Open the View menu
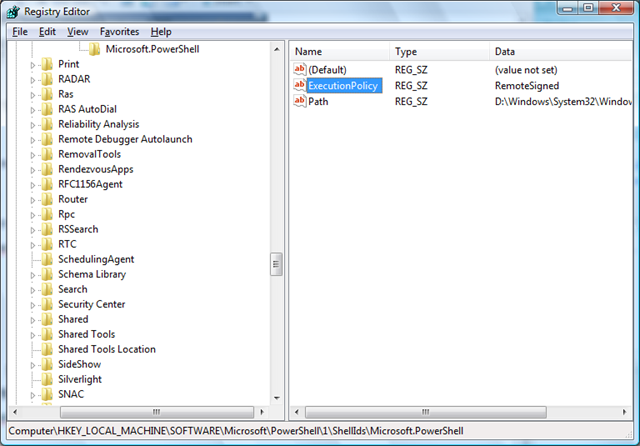The height and width of the screenshot is (446, 640). click(x=78, y=32)
